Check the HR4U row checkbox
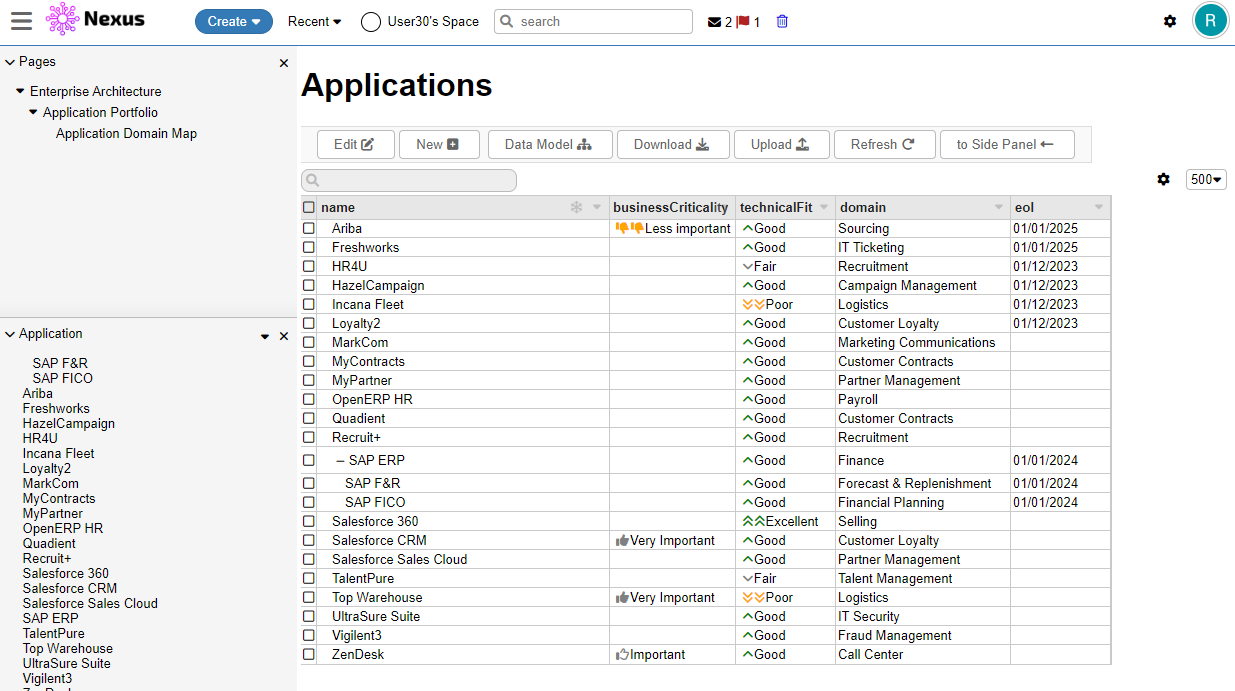This screenshot has height=691, width=1235. 309,267
